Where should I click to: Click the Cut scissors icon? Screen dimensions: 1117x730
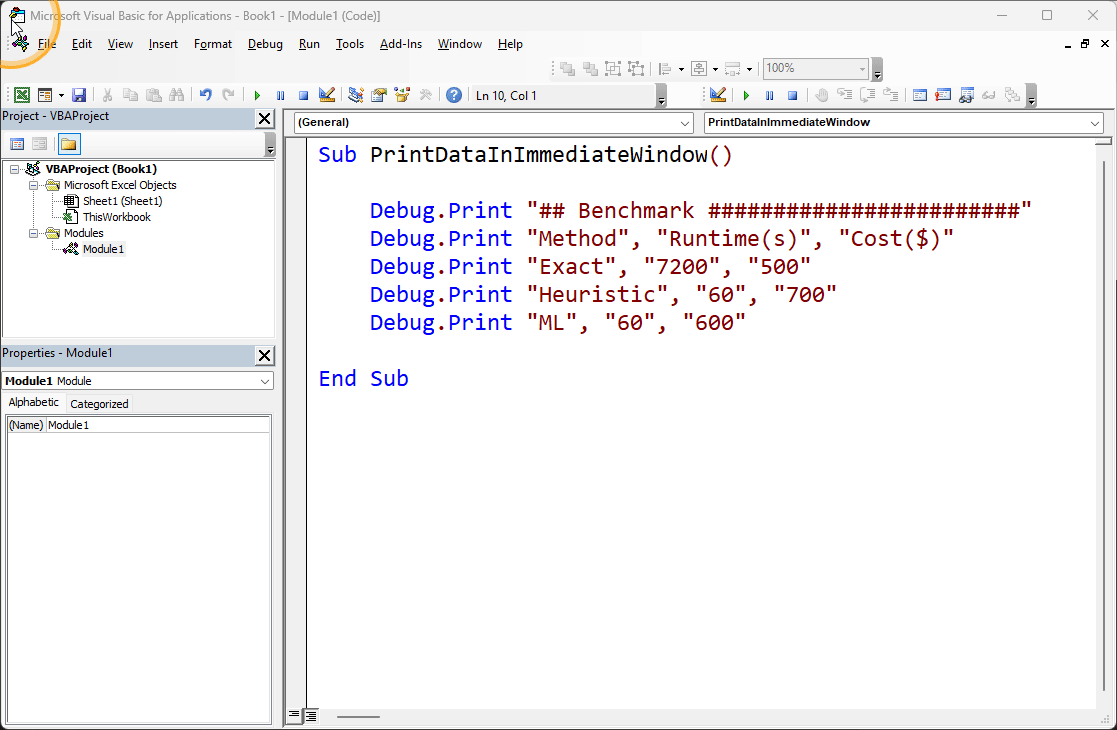108,95
